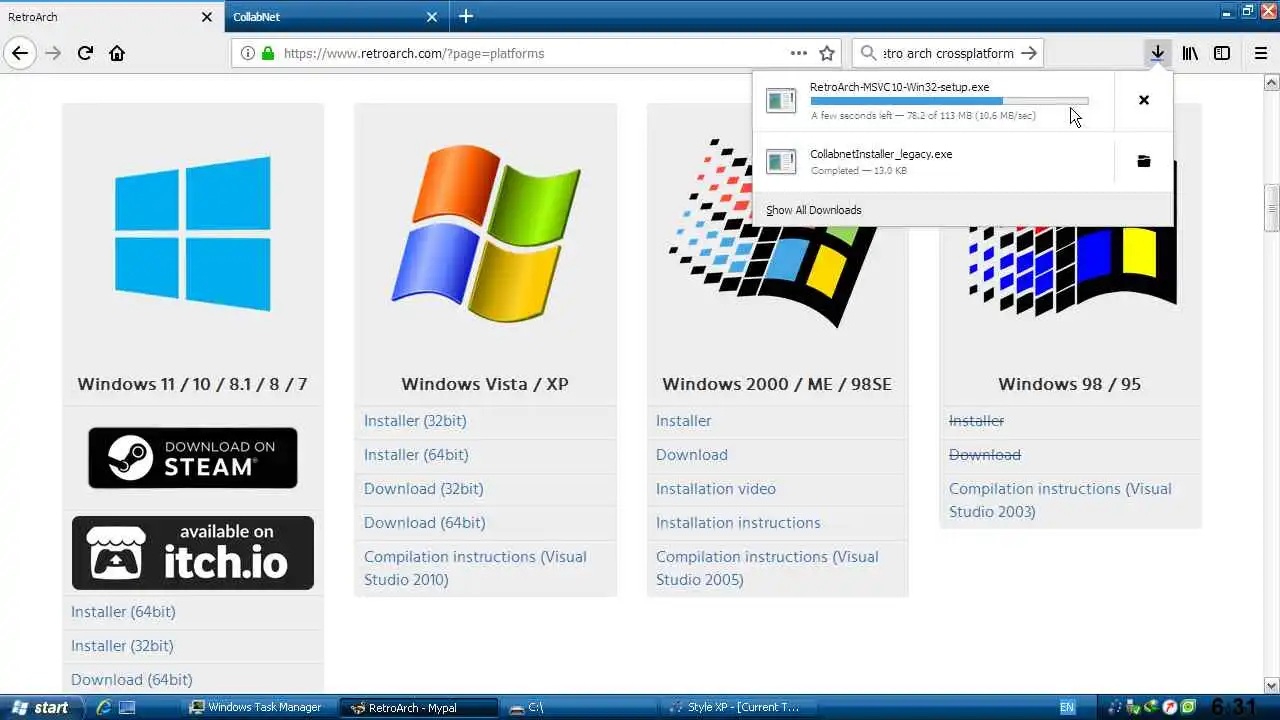This screenshot has height=720, width=1280.
Task: Select the C:\ taskbar window
Action: 578,707
